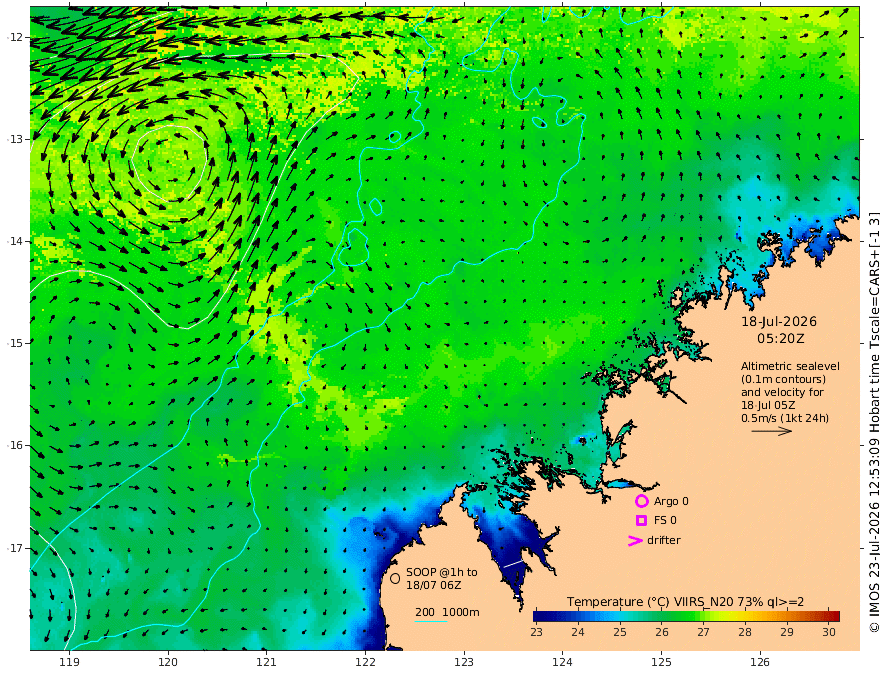This screenshot has width=880, height=680.
Task: Click the vertical IMOS copyright timestamp text
Action: [x=874, y=422]
